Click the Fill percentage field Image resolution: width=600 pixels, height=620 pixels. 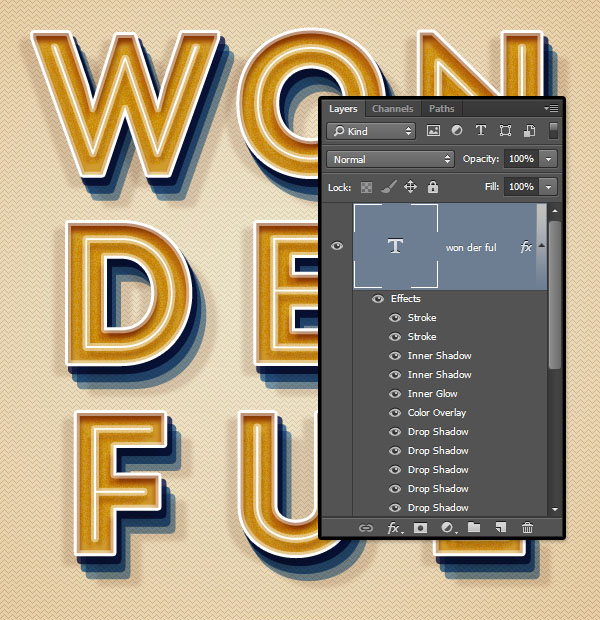520,187
